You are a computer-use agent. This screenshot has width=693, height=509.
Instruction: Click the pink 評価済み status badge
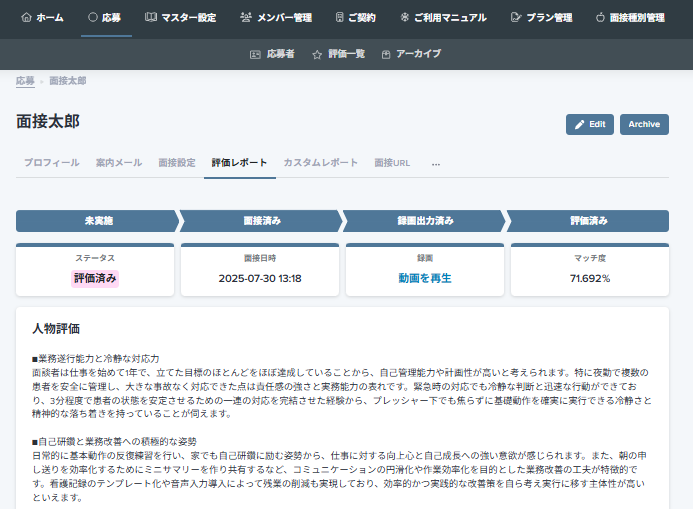tap(95, 278)
